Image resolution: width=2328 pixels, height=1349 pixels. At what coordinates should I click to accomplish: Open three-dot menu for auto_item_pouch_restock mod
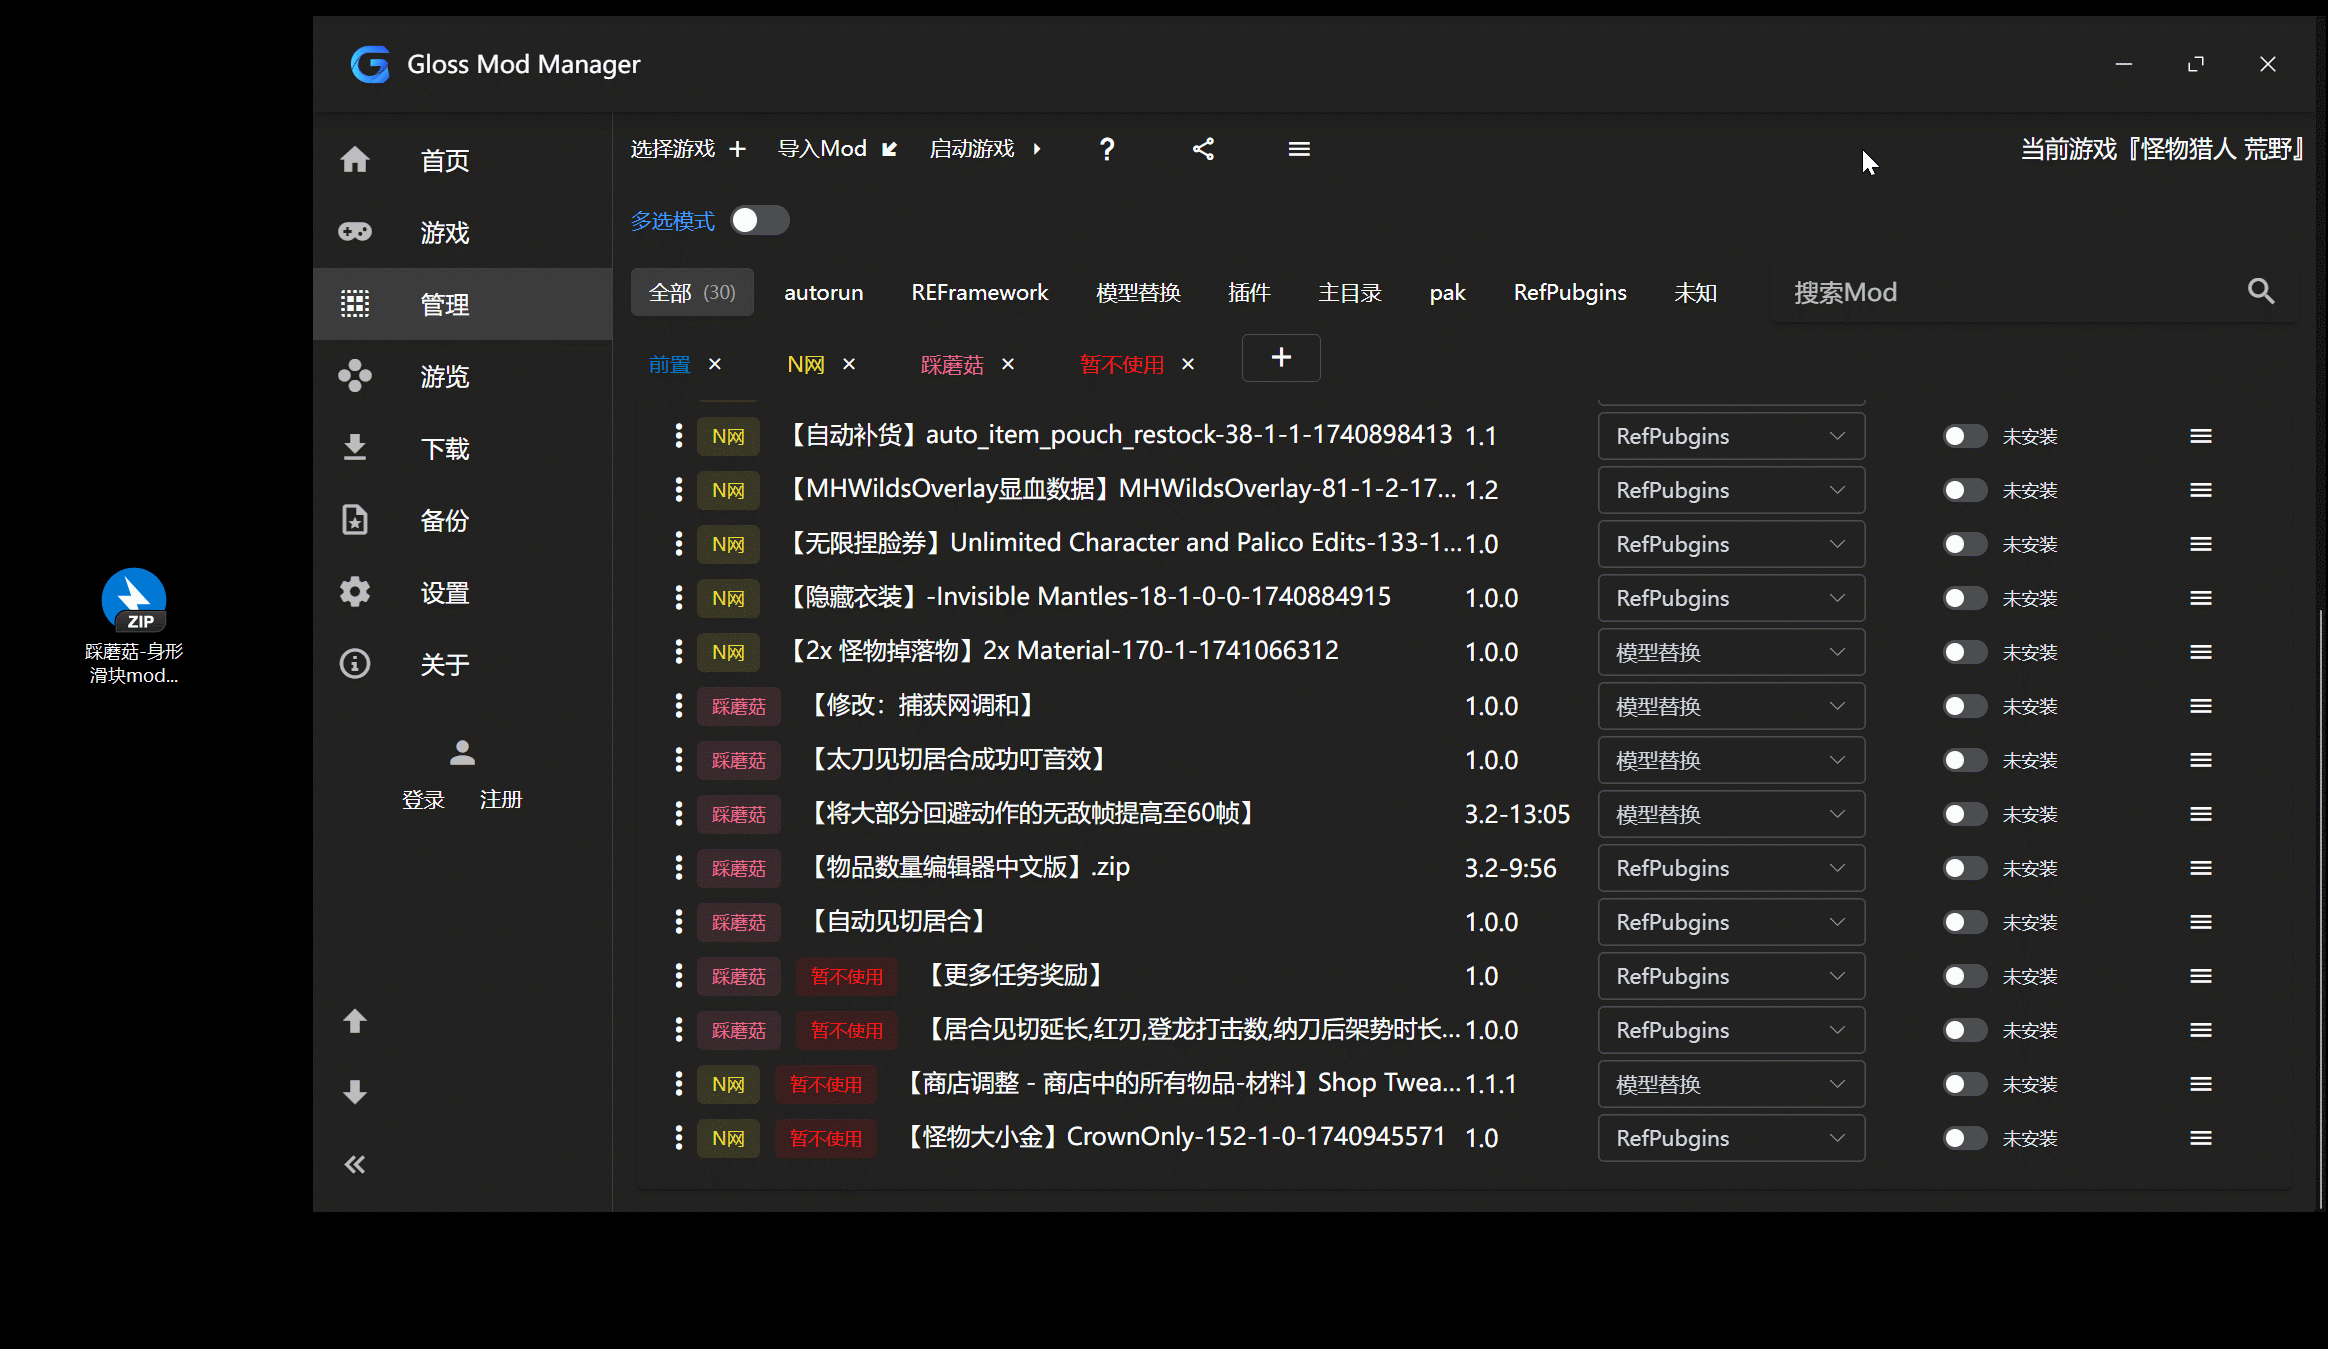pyautogui.click(x=679, y=435)
